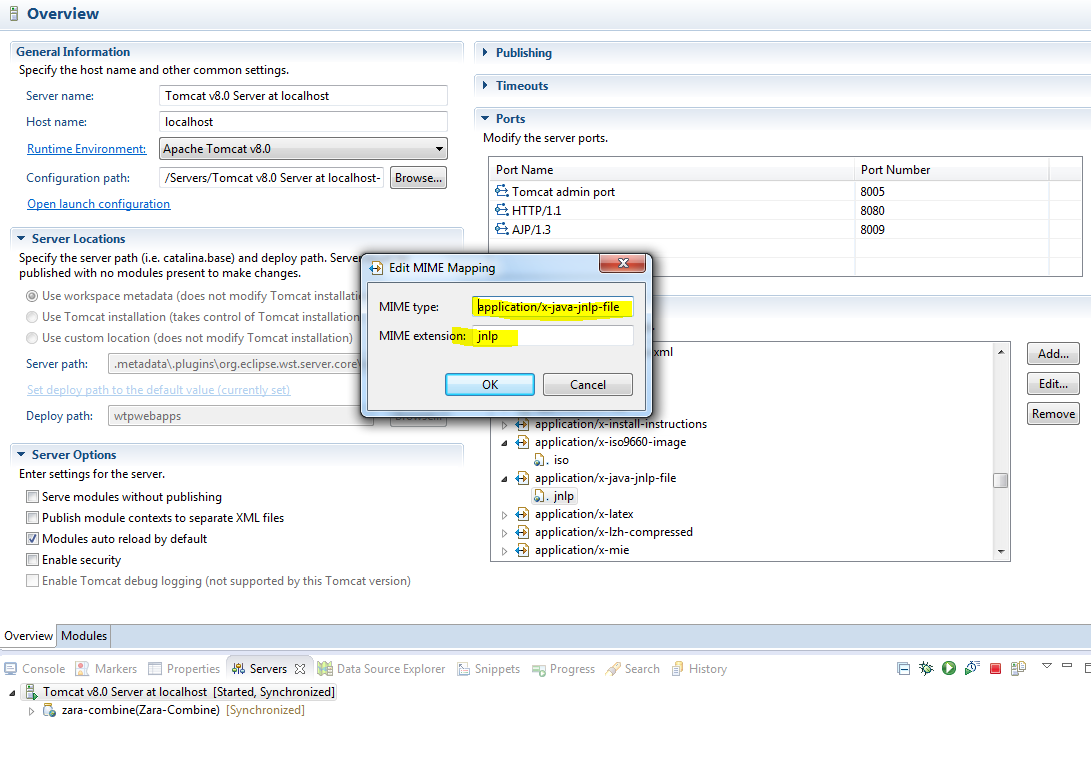The image size is (1091, 773).
Task: Publish to the server icon
Action: (1018, 669)
